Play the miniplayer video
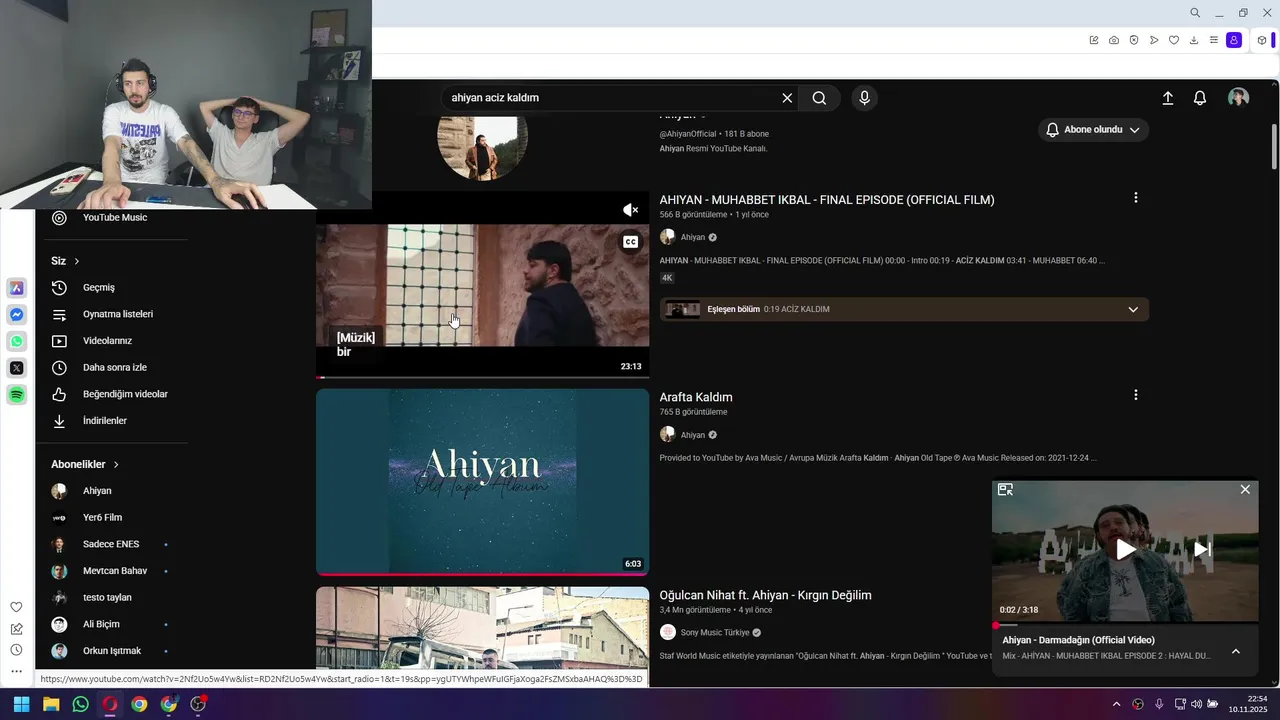 1125,549
